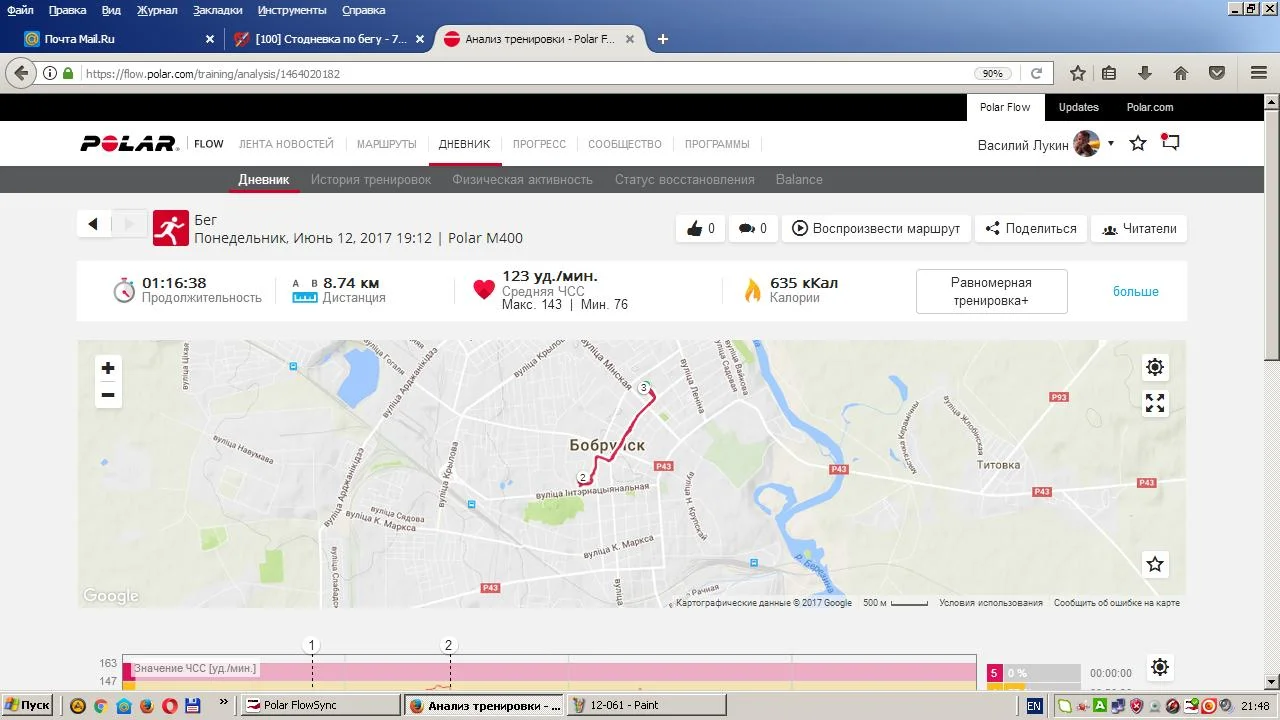Click Воспроизвести маршрут button

click(x=876, y=228)
